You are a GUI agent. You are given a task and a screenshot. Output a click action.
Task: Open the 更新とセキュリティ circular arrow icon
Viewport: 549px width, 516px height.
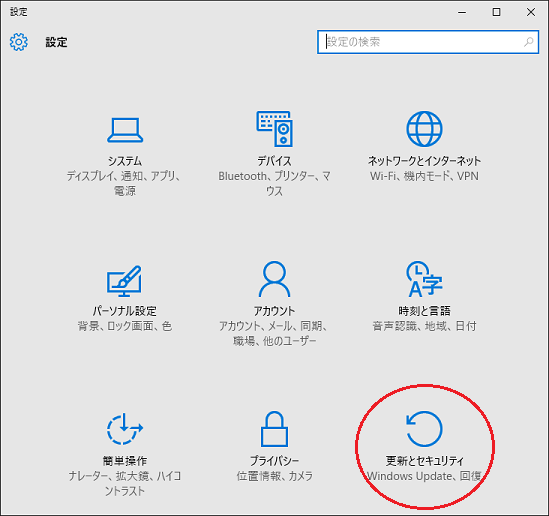(424, 429)
